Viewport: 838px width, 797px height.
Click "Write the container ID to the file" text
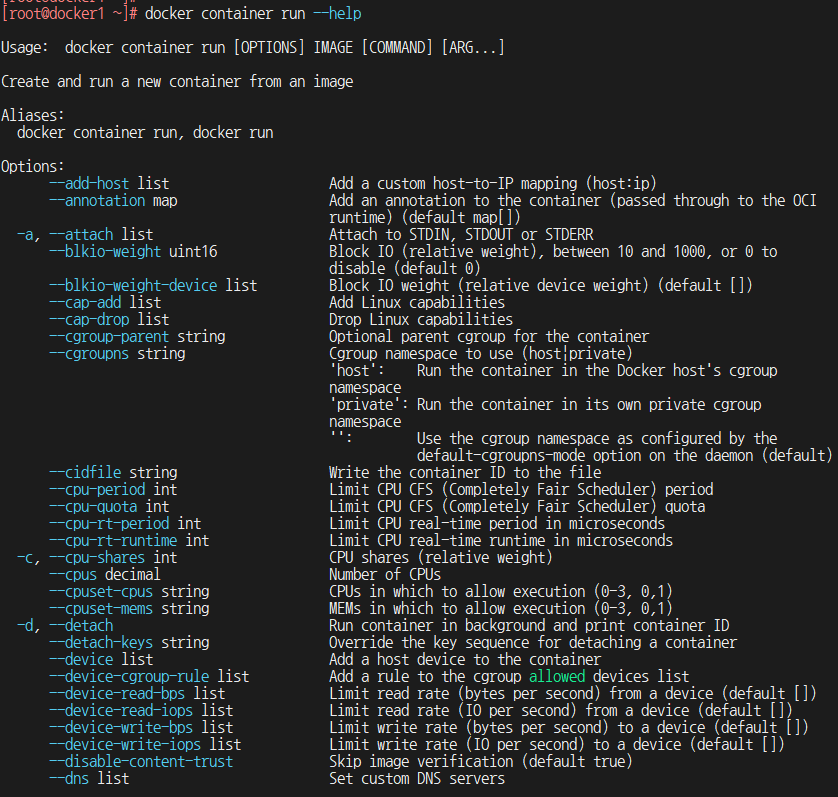click(x=465, y=473)
